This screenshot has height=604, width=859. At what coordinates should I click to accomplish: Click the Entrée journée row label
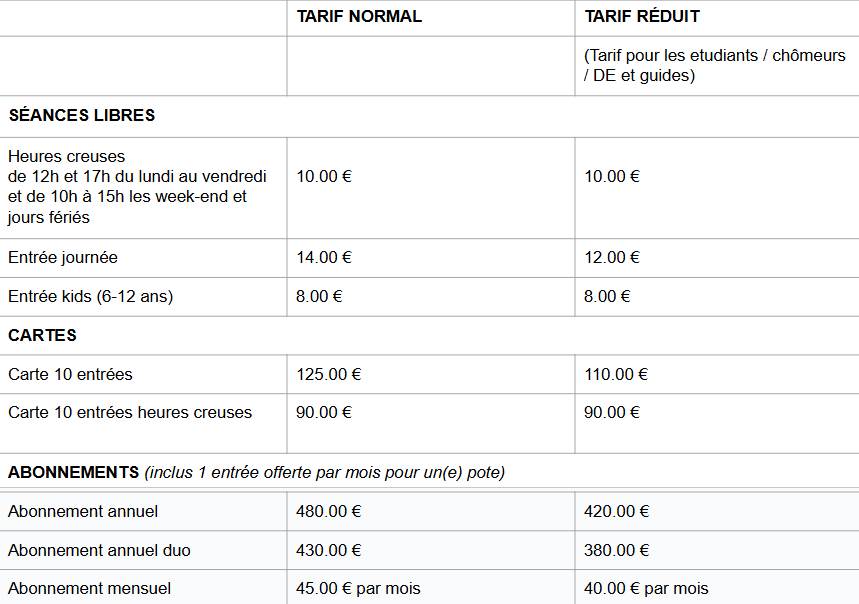[x=63, y=257]
